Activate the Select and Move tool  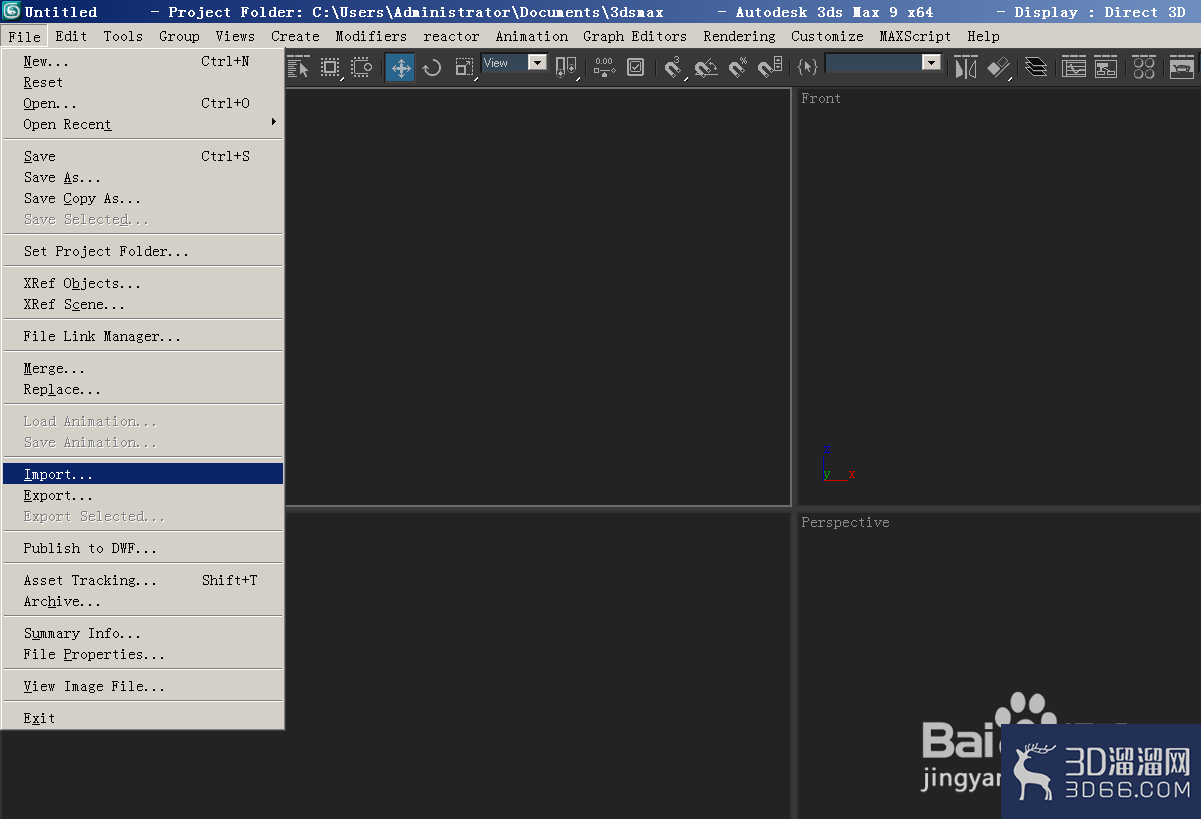[x=400, y=68]
